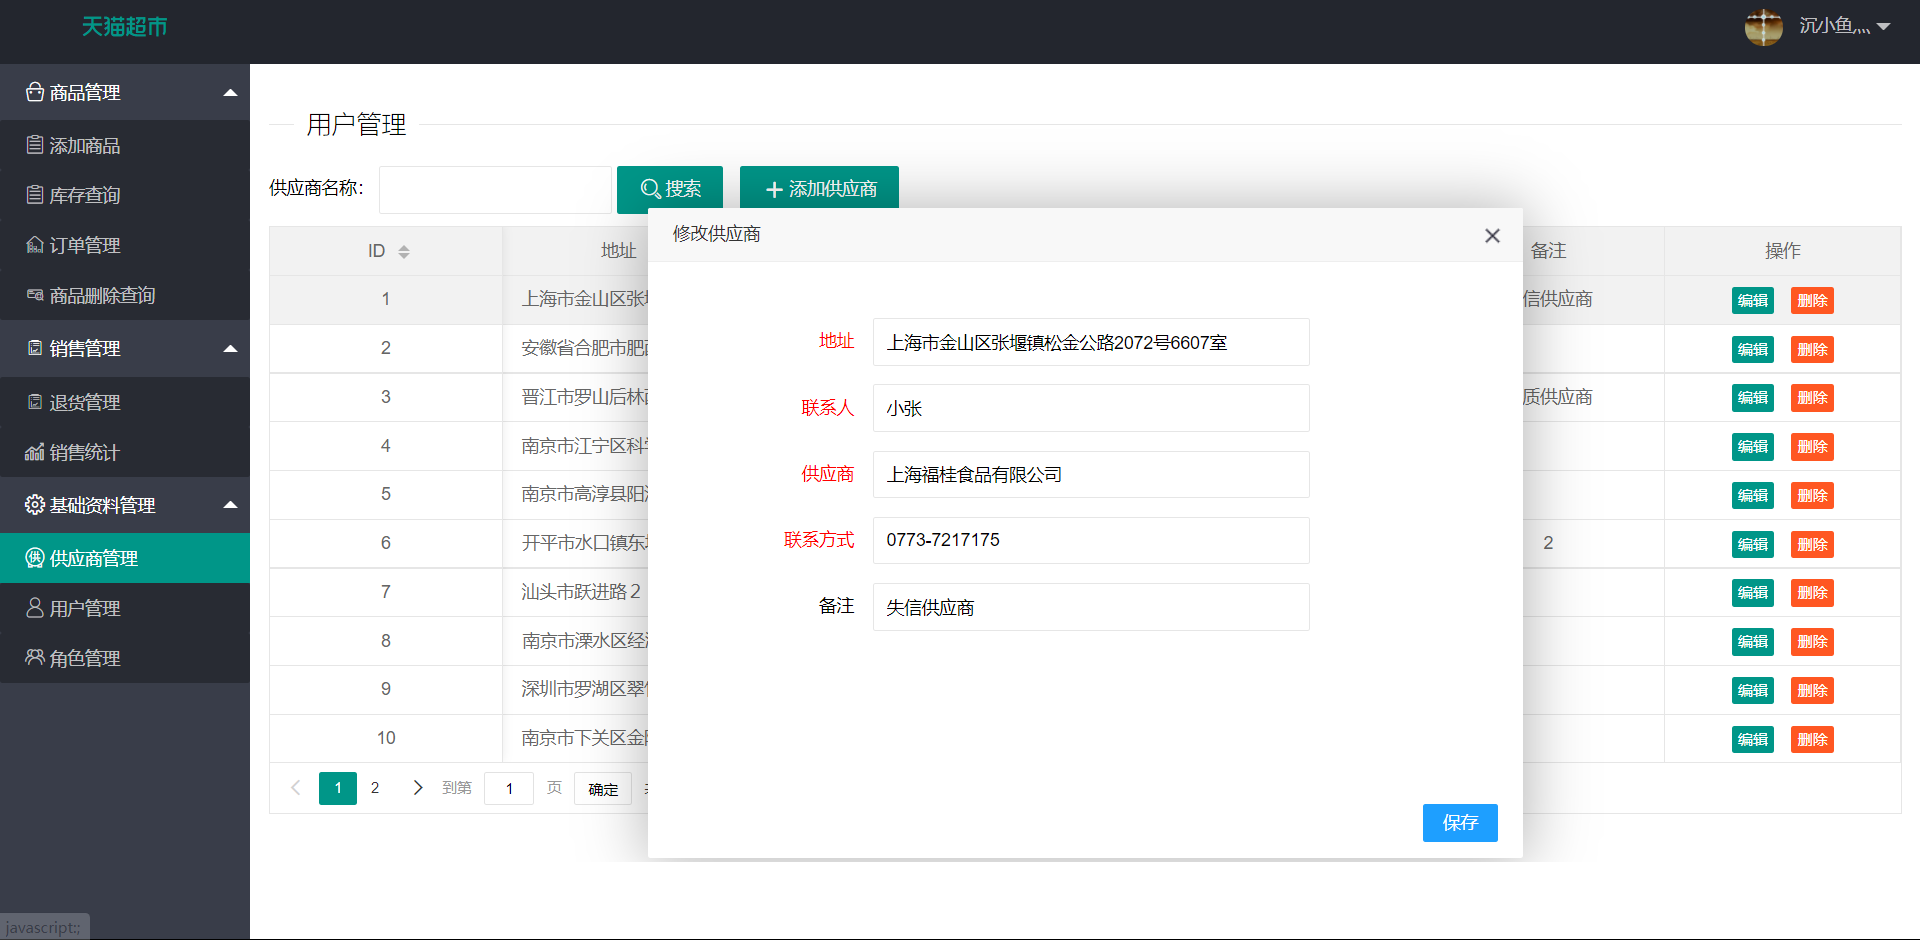Click the user avatar picture in header
The width and height of the screenshot is (1920, 940).
pyautogui.click(x=1763, y=27)
